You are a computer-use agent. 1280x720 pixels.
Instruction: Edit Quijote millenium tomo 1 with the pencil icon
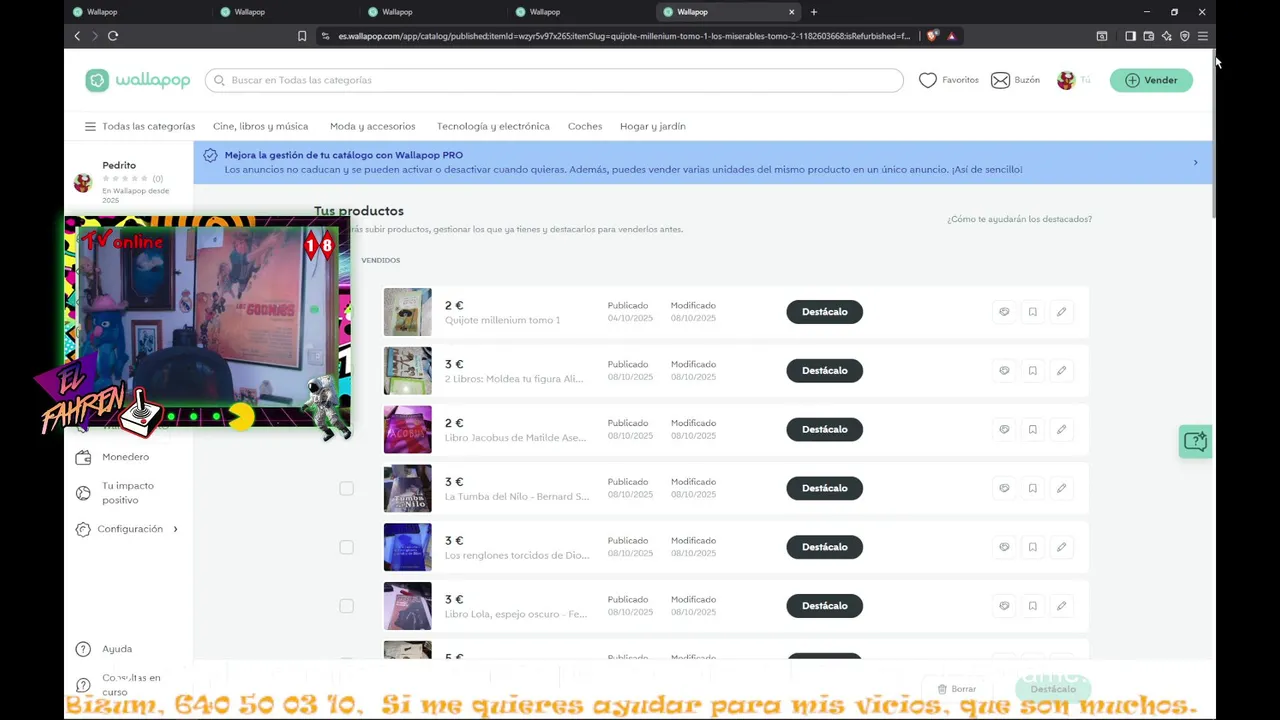pyautogui.click(x=1061, y=312)
